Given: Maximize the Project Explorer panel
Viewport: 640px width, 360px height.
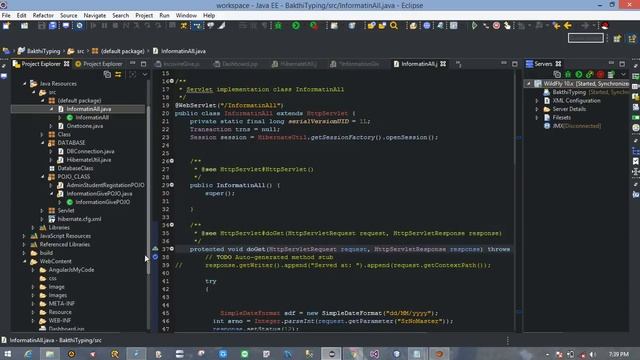Looking at the screenshot, I should pyautogui.click(x=143, y=64).
